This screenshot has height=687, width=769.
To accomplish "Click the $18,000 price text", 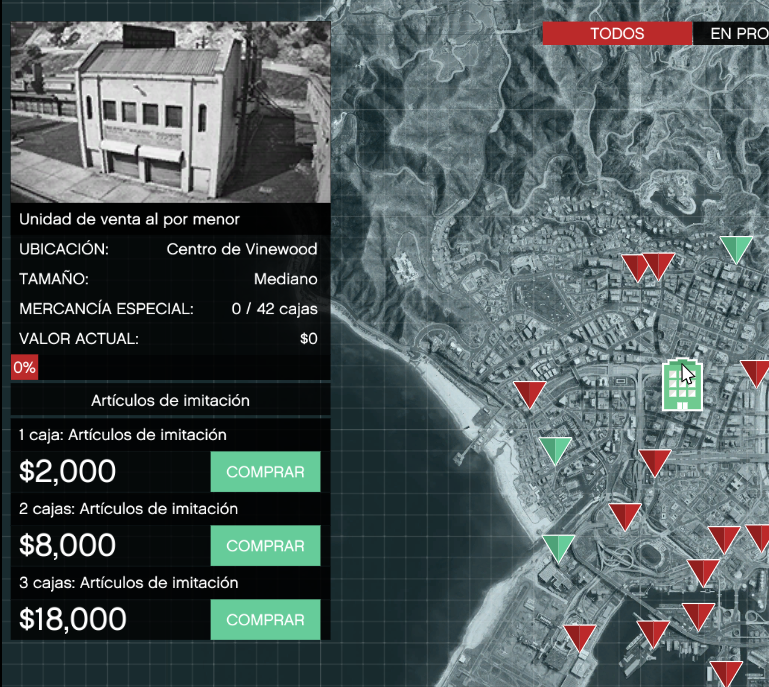I will tap(73, 619).
